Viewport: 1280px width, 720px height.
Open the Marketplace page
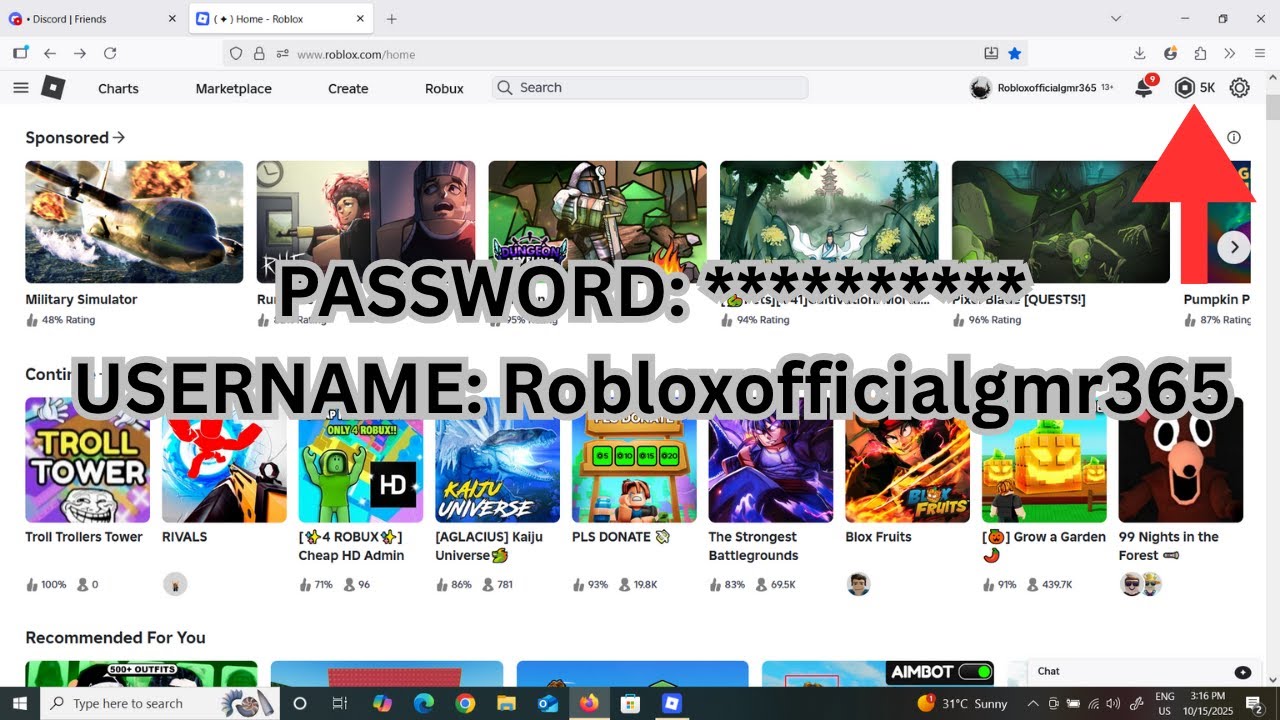coord(233,88)
